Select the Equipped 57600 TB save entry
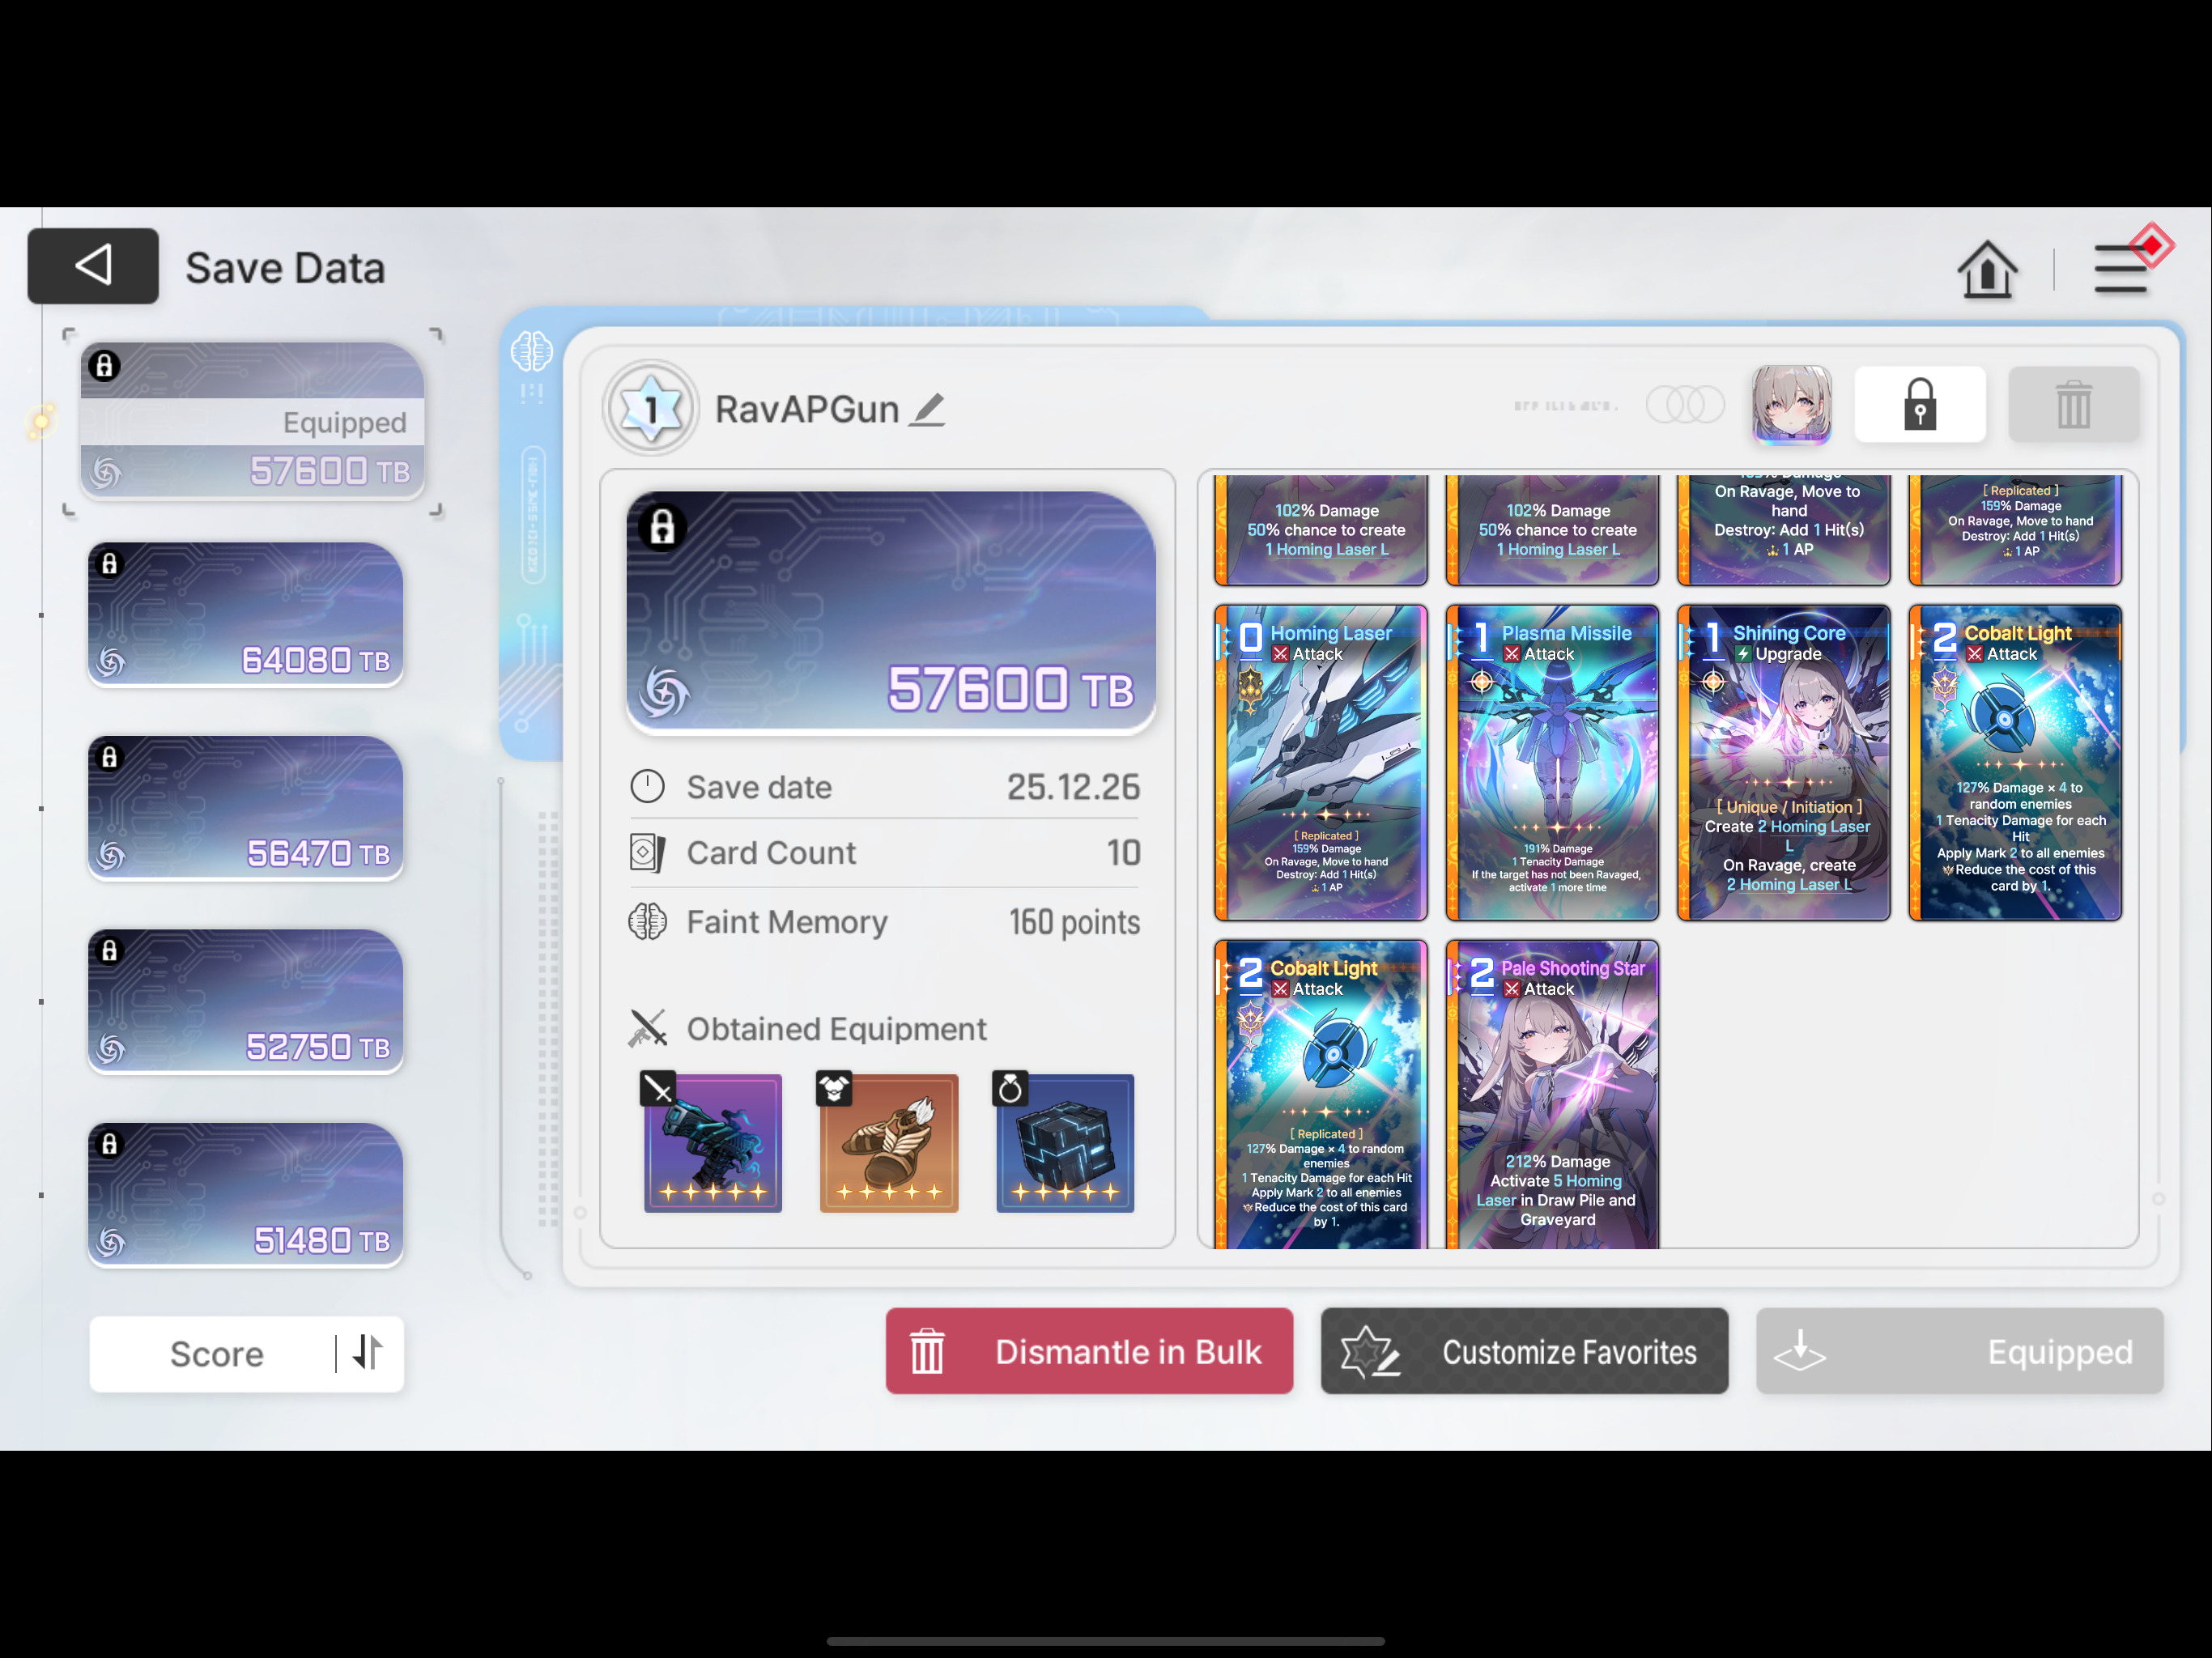 252,421
